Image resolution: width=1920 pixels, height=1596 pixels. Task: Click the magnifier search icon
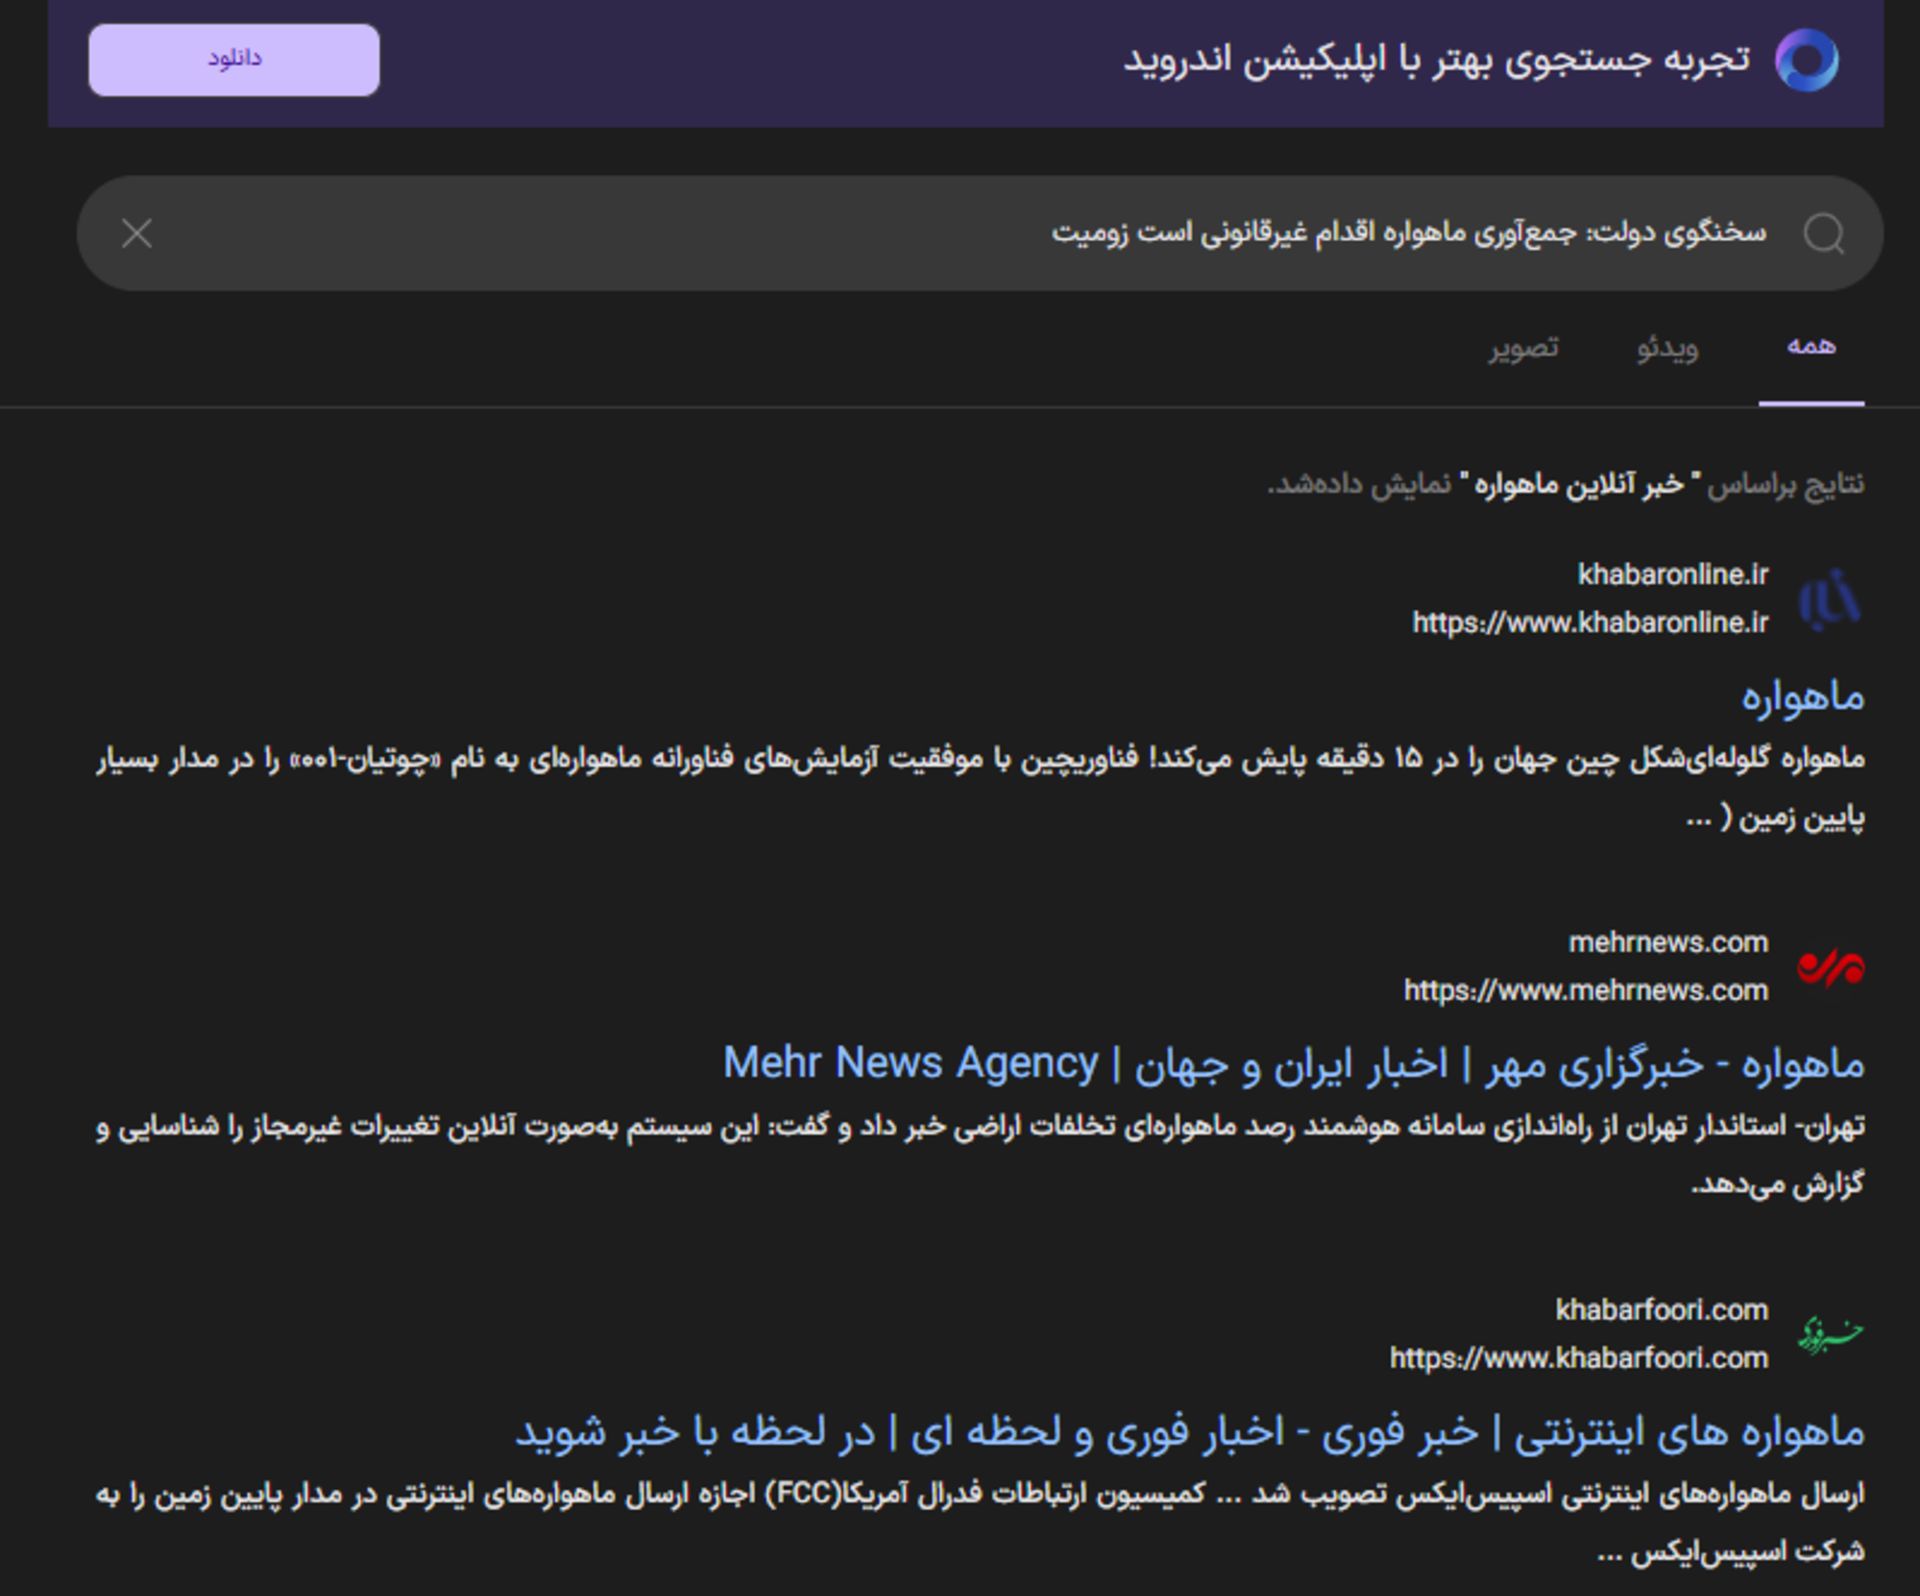pyautogui.click(x=1823, y=234)
